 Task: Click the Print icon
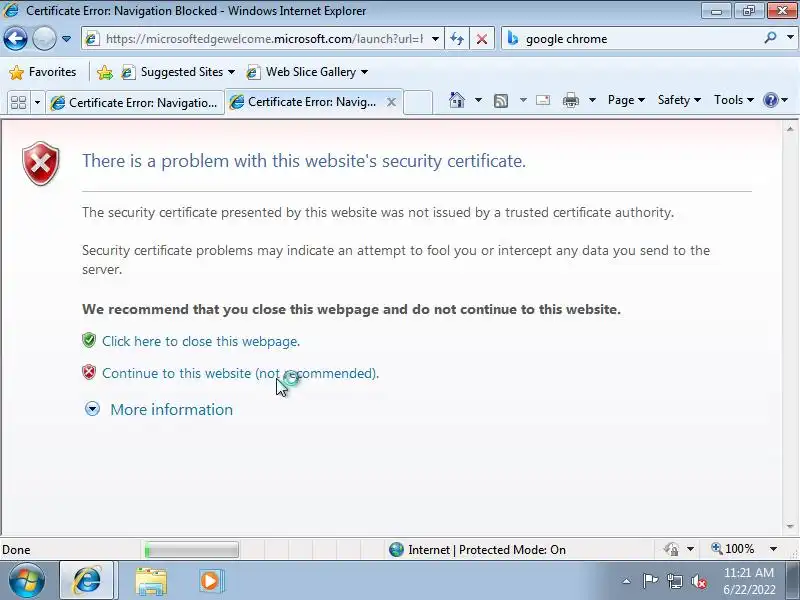570,101
